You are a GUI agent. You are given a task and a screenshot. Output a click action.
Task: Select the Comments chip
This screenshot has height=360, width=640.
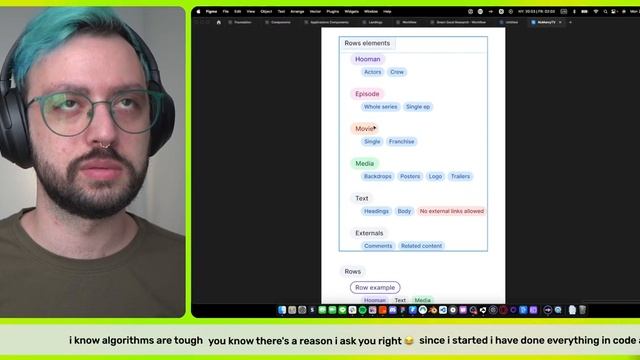(x=378, y=246)
